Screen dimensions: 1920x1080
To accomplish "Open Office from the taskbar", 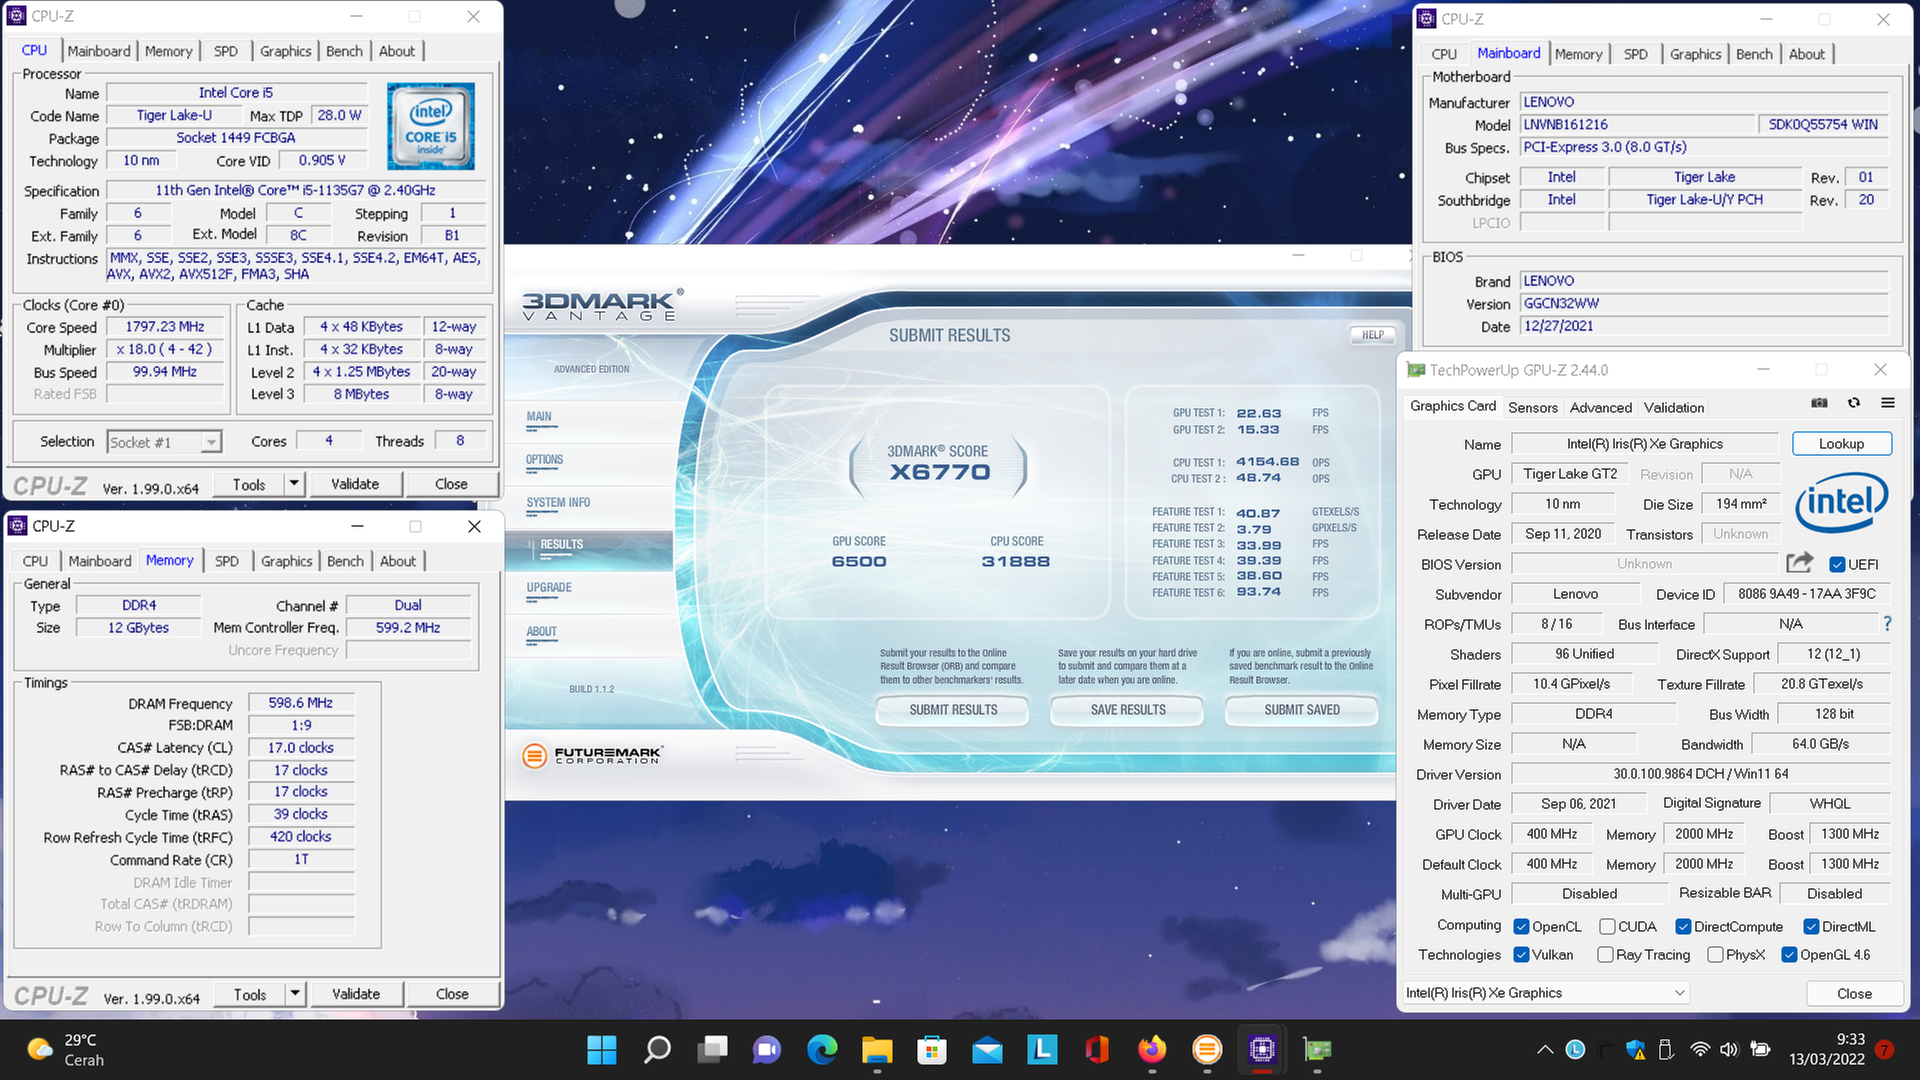I will [x=1097, y=1050].
